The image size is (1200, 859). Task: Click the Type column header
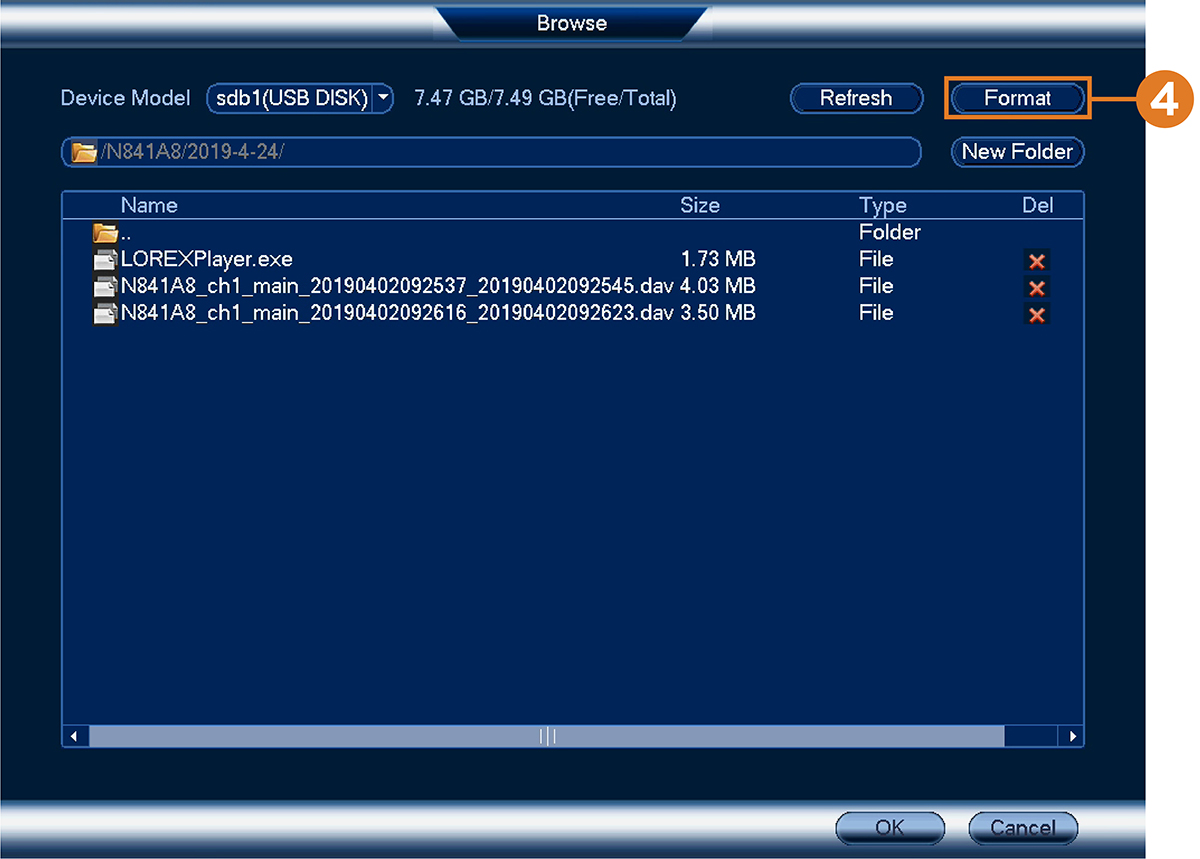pos(882,205)
